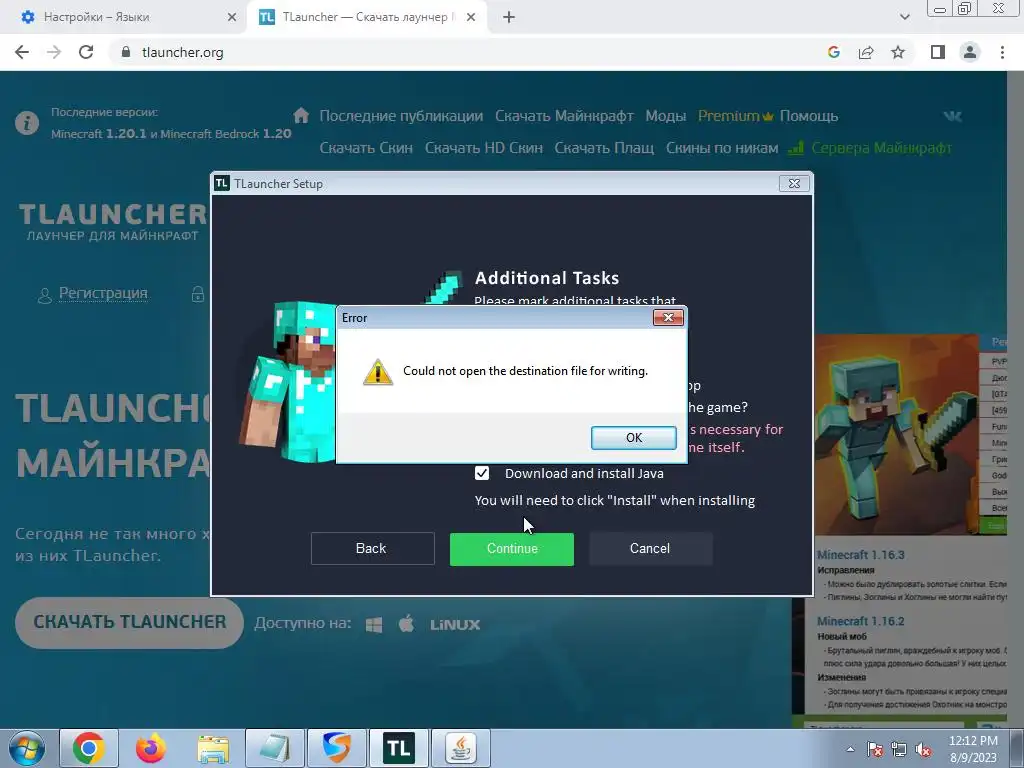Click the taskbar clock 12:12 PM
The width and height of the screenshot is (1024, 768).
click(973, 749)
